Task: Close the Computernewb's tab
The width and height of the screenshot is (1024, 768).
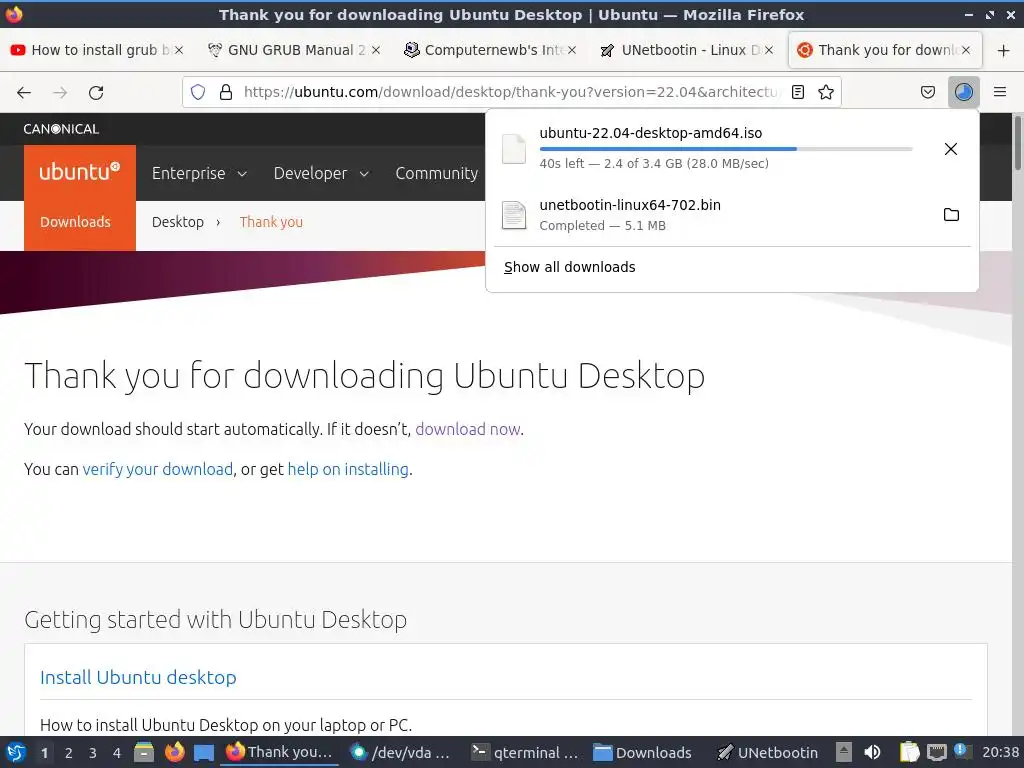Action: coord(572,50)
